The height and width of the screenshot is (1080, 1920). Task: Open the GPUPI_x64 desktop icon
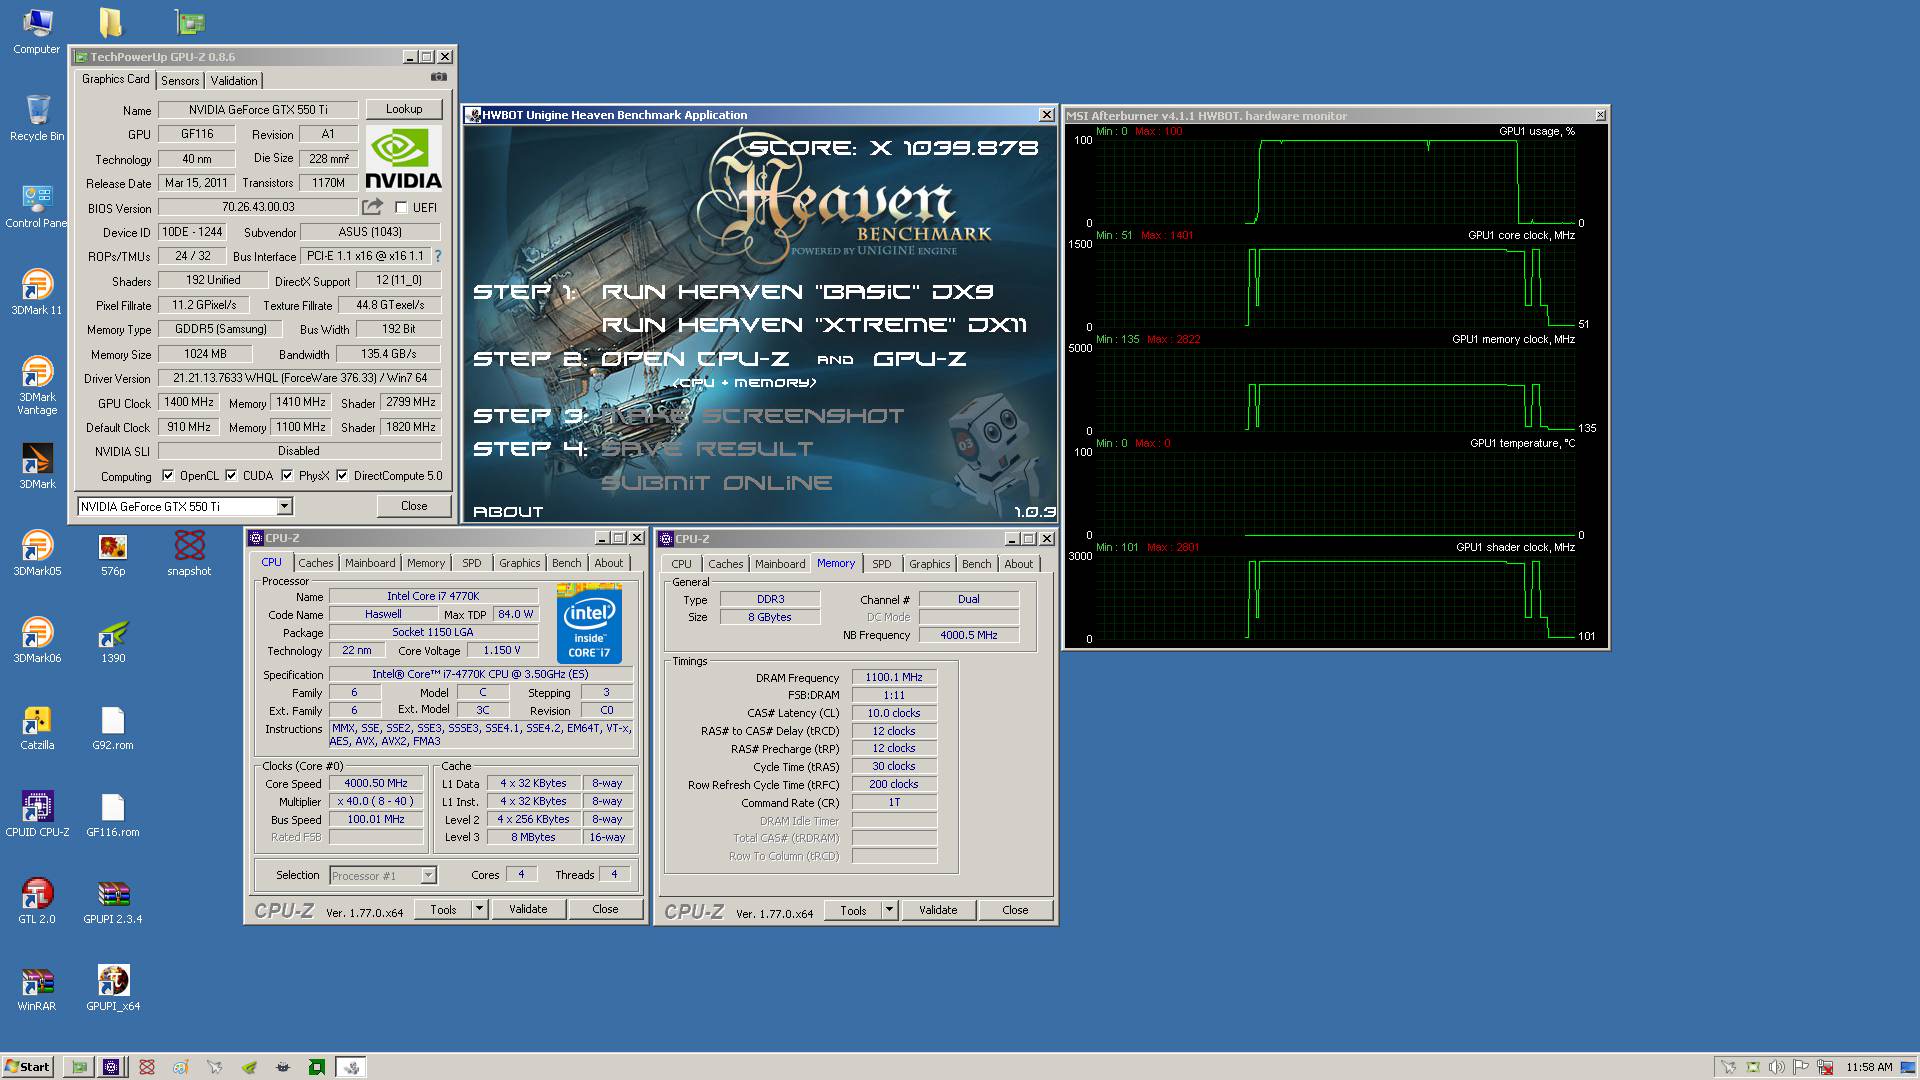(113, 988)
